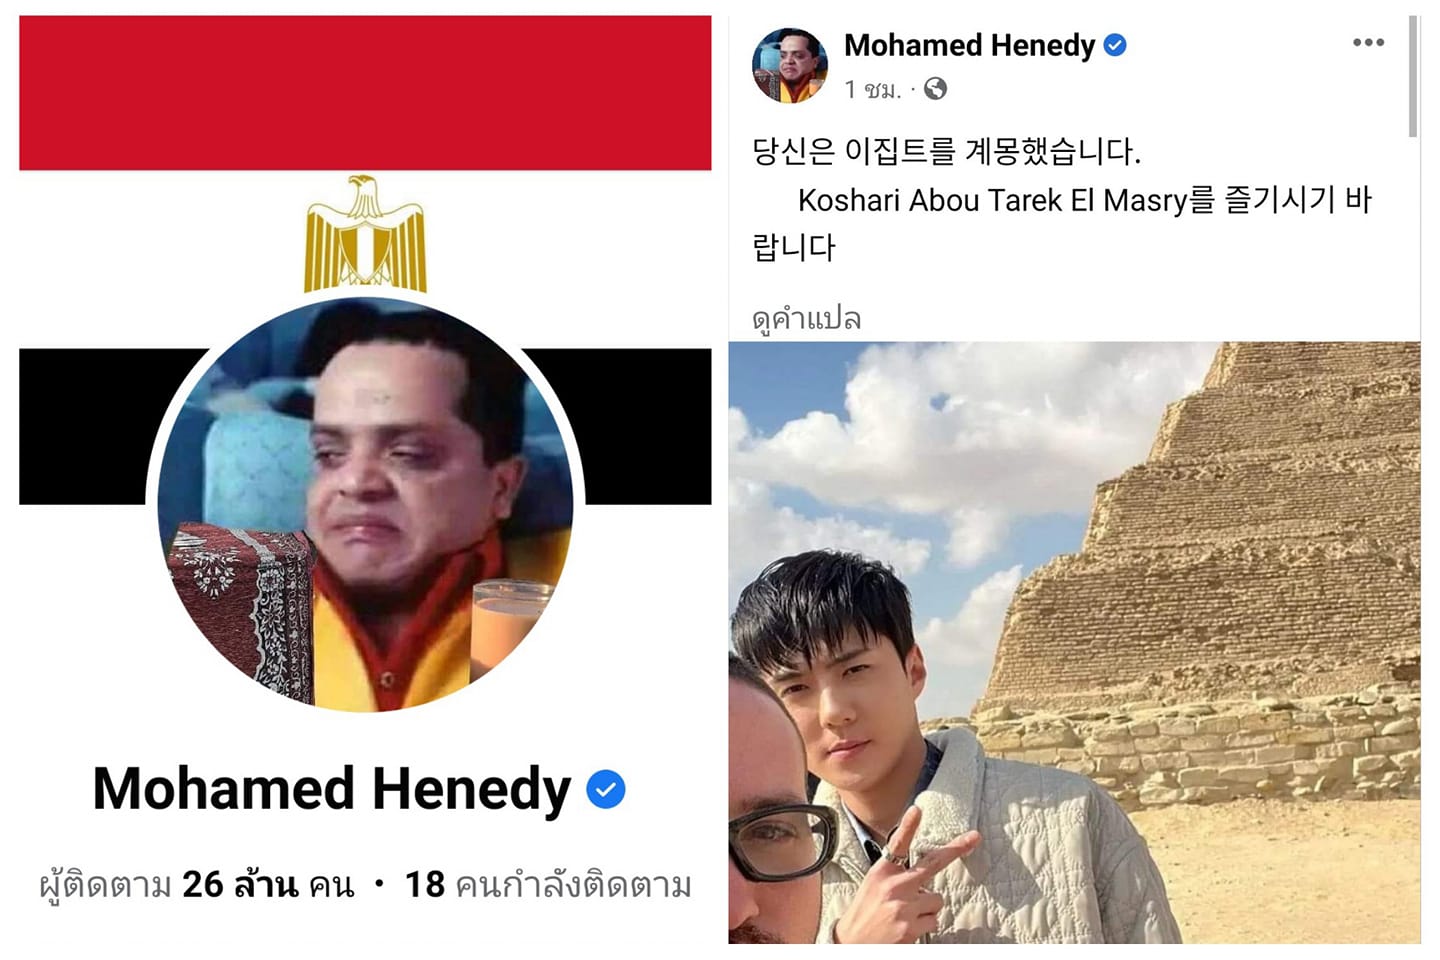Click the Korean post text first line
The height and width of the screenshot is (960, 1440).
click(946, 152)
